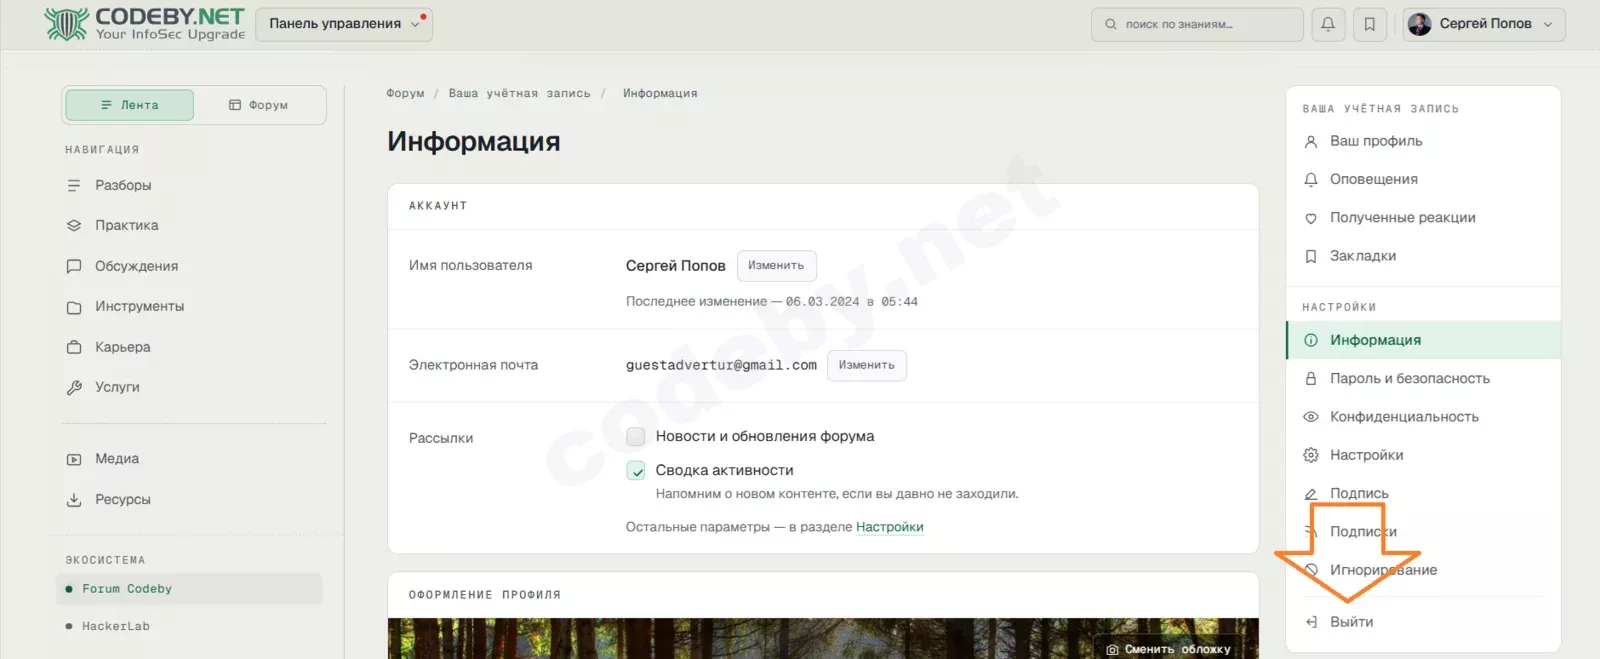The image size is (1600, 659).
Task: Focus the поиск по знаниям search field
Action: 1197,24
